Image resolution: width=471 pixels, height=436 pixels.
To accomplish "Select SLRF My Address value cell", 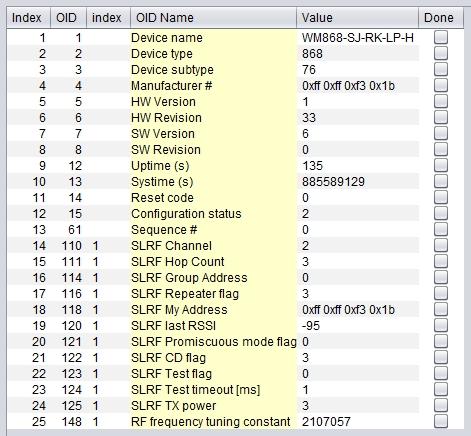I will (x=358, y=310).
